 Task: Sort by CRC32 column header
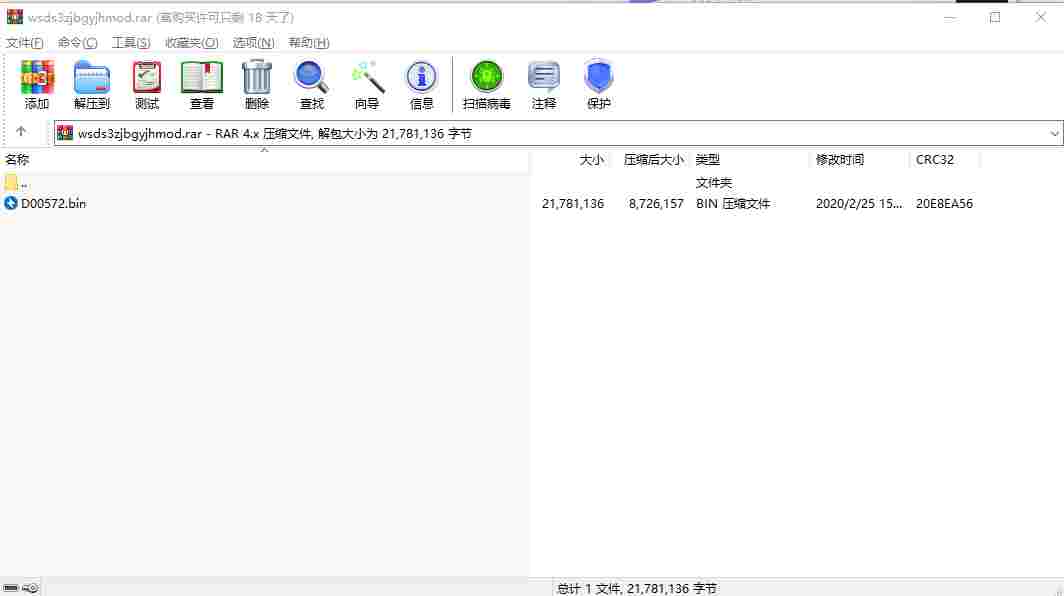[945, 160]
